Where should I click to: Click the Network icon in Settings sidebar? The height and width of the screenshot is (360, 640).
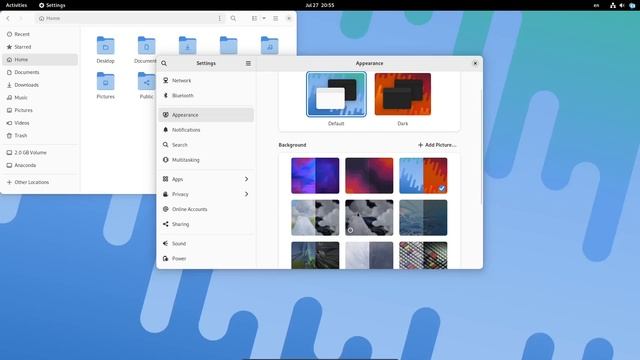[x=165, y=80]
